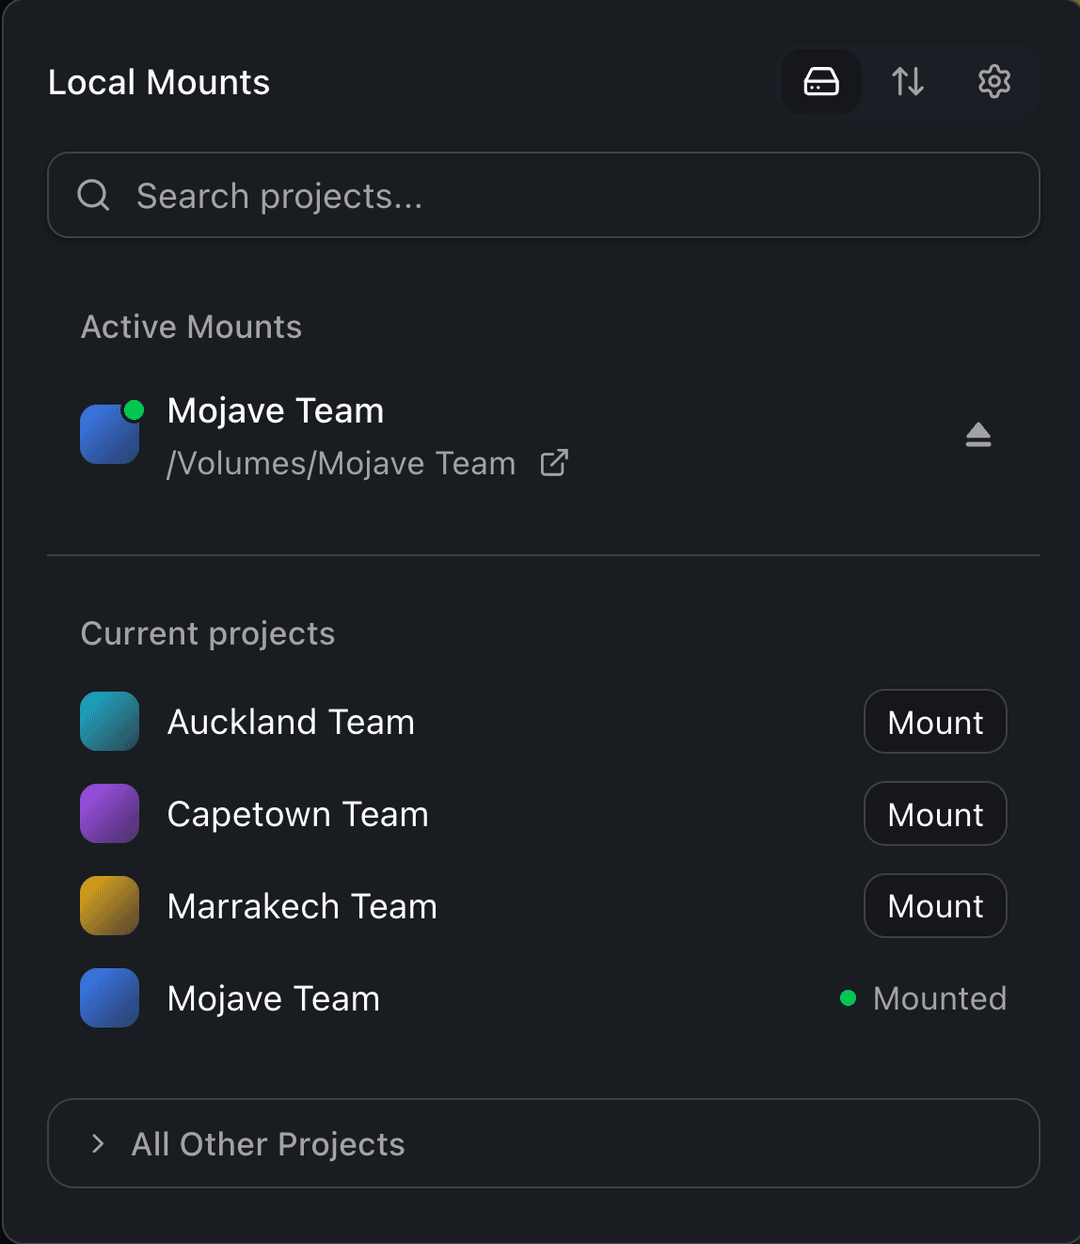Click the Auckland Team project icon

coord(109,721)
